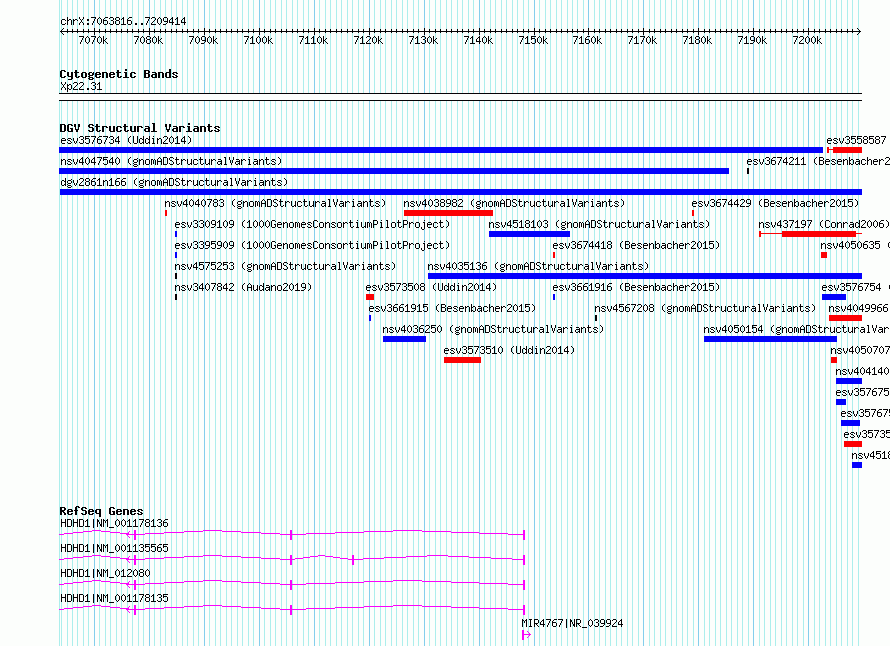This screenshot has width=890, height=646.
Task: Click esv3395909 variant label
Action: [312, 245]
